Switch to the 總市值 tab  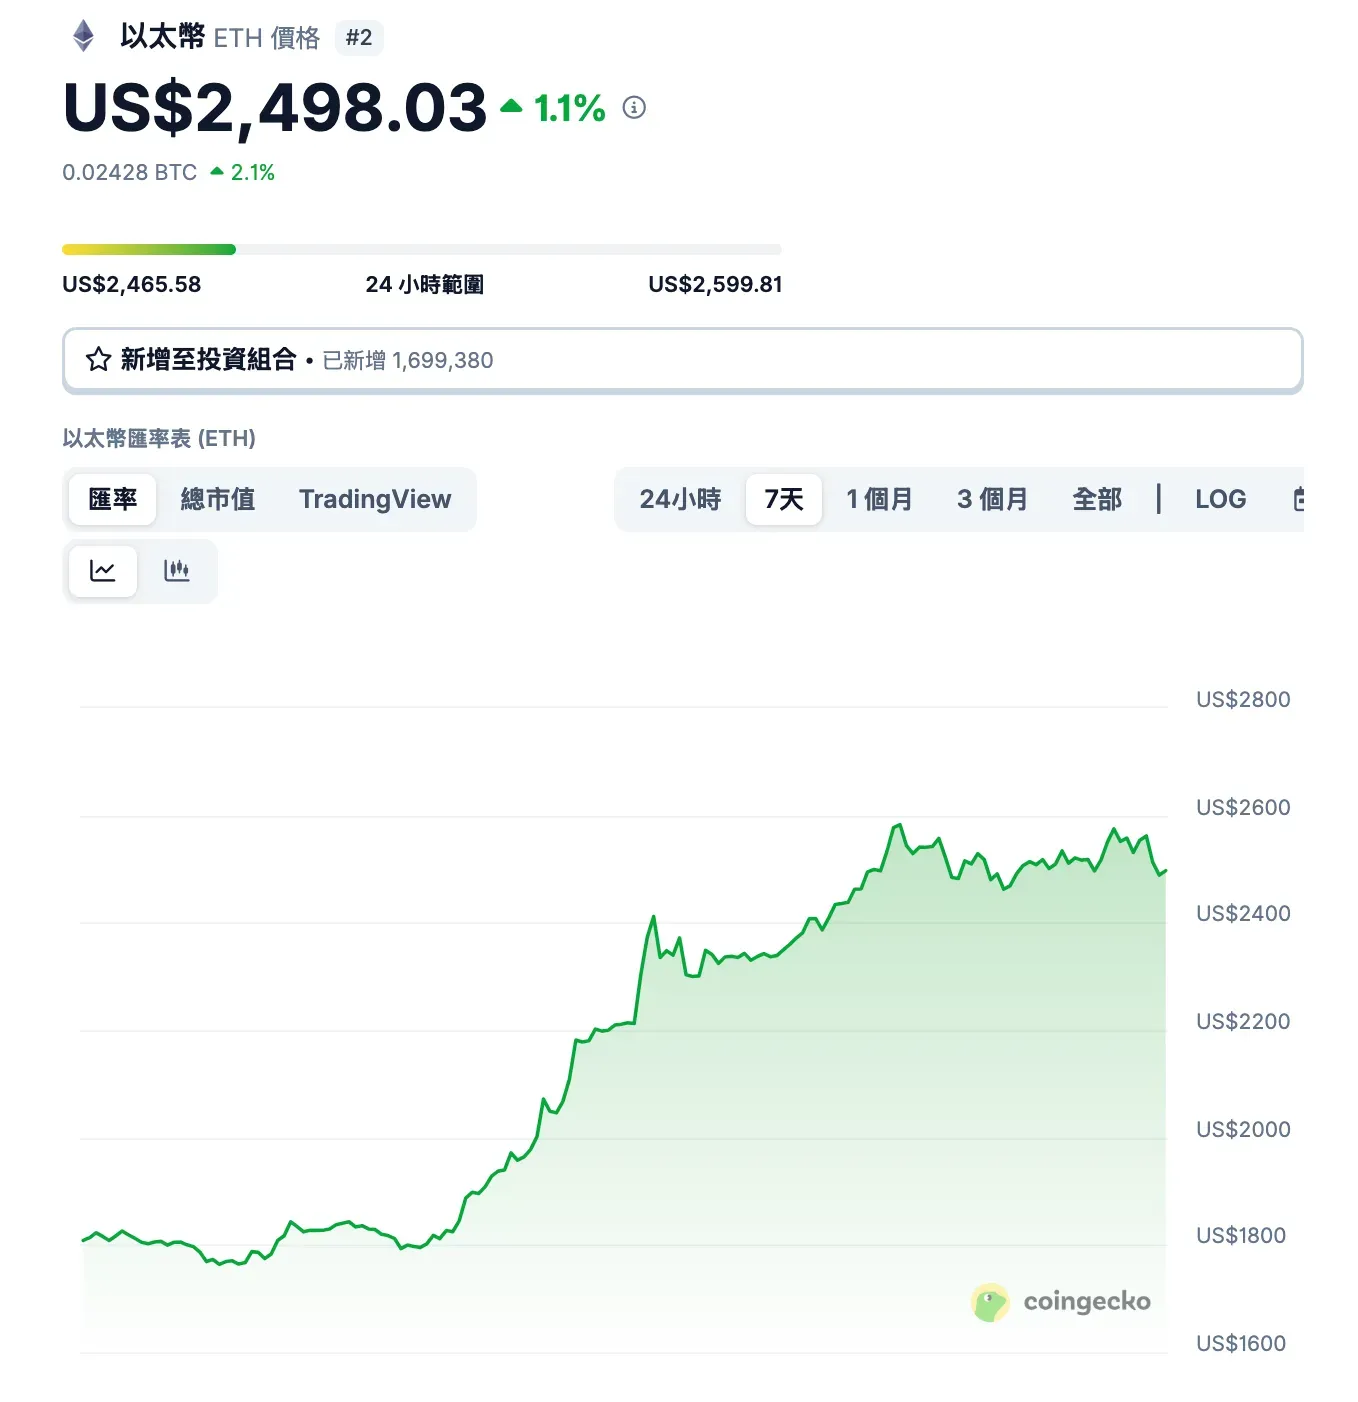(218, 499)
